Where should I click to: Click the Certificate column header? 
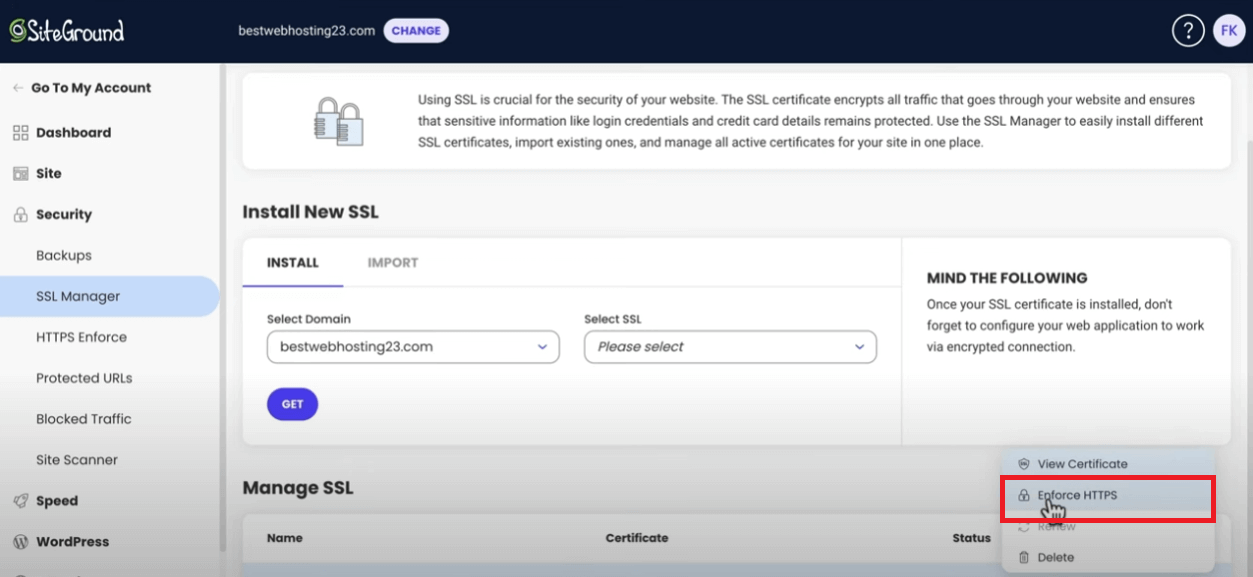coord(637,538)
